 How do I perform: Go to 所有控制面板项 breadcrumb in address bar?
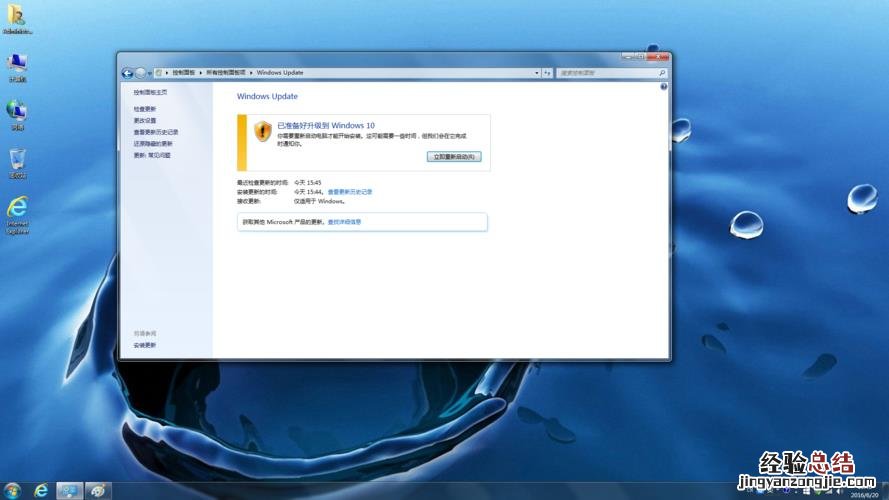coord(226,73)
